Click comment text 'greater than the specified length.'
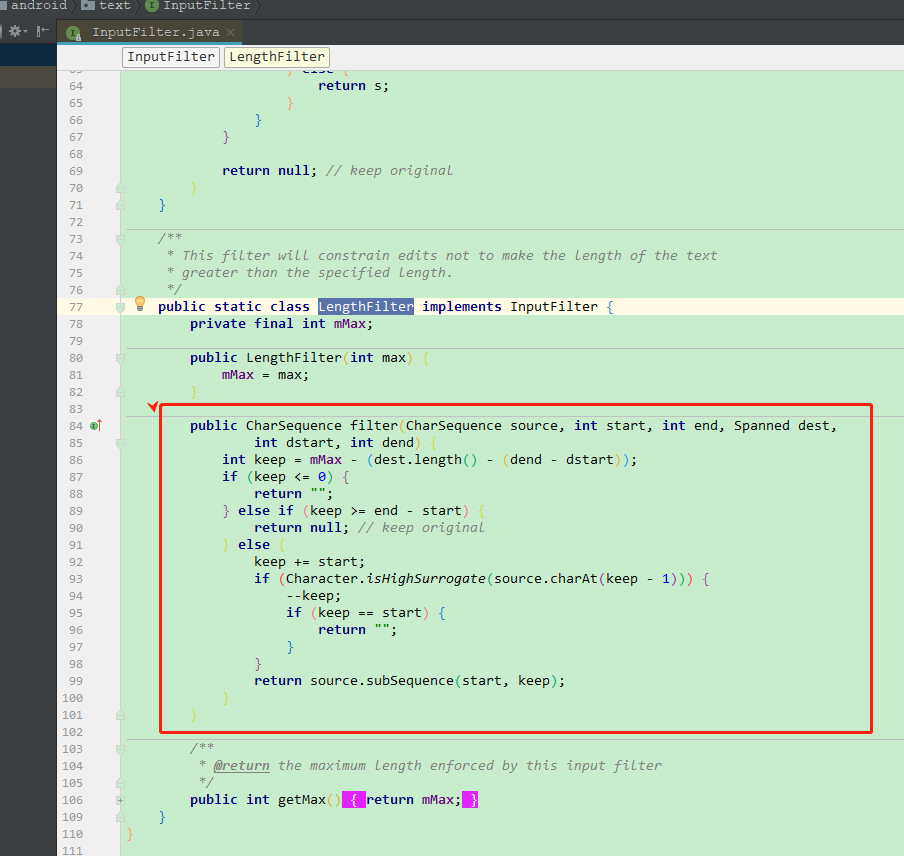 coord(317,273)
